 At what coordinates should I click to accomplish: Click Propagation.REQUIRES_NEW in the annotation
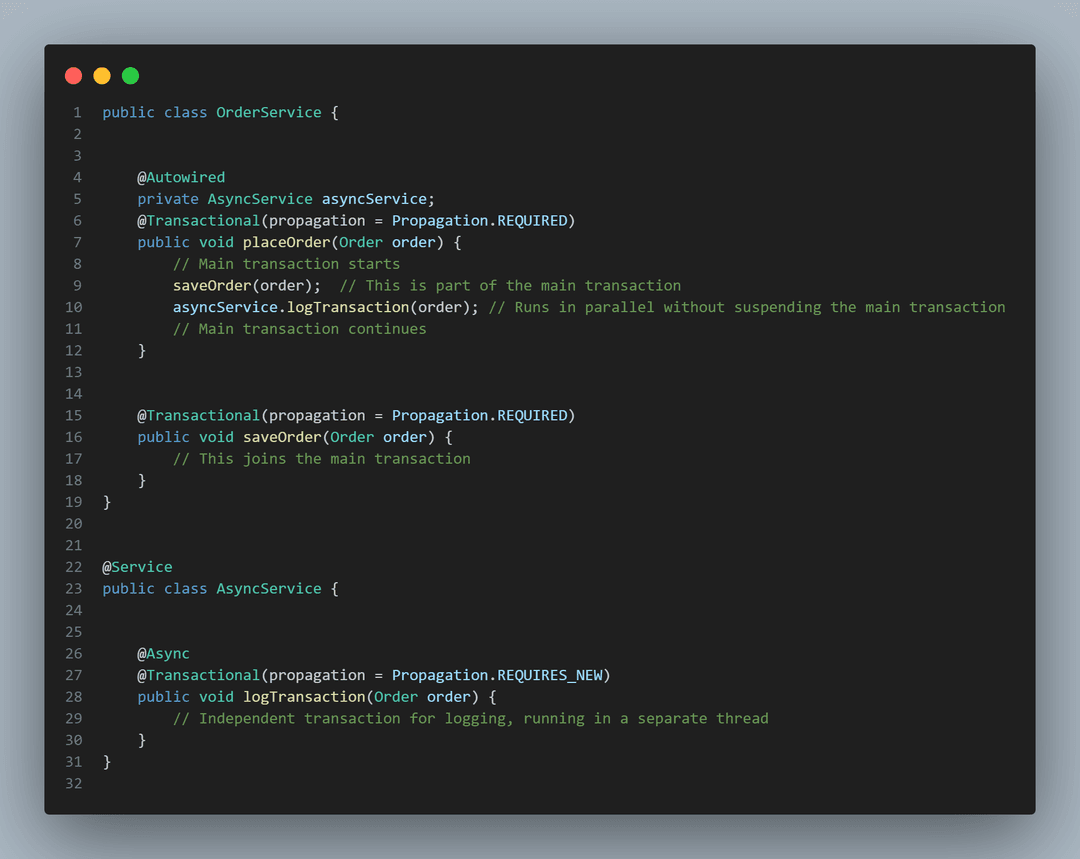pos(497,675)
